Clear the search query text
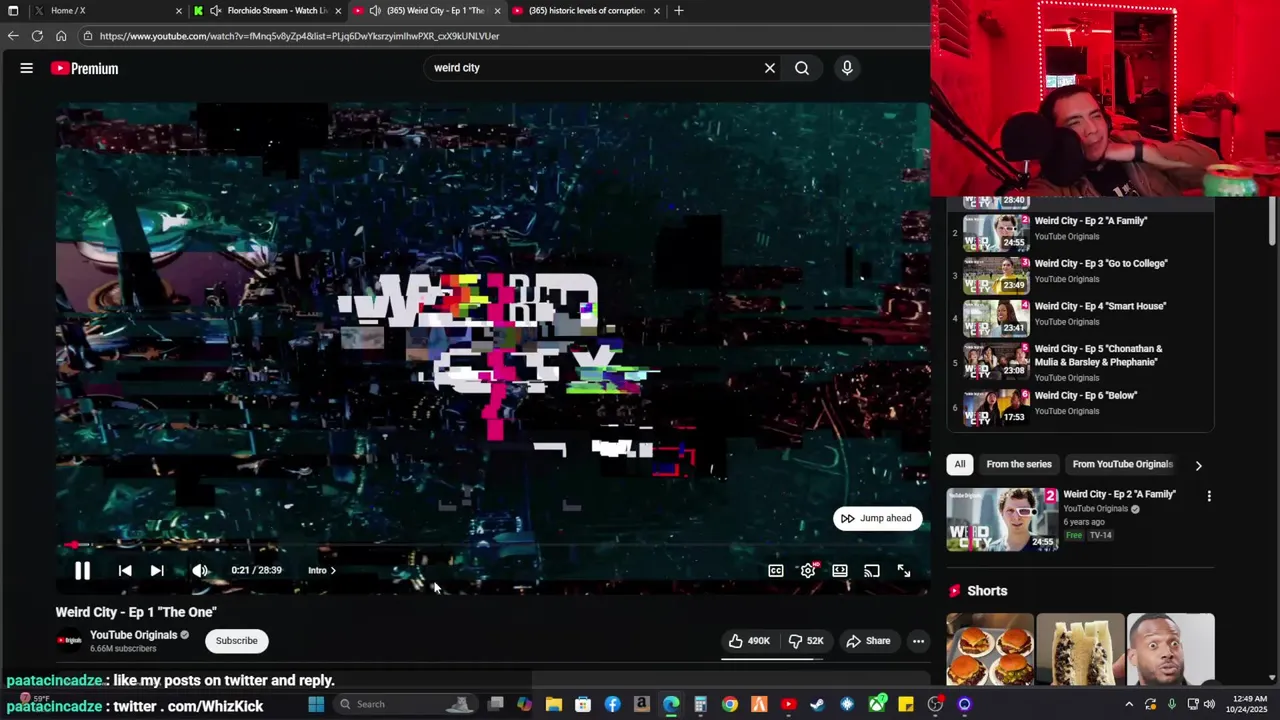 (x=770, y=68)
